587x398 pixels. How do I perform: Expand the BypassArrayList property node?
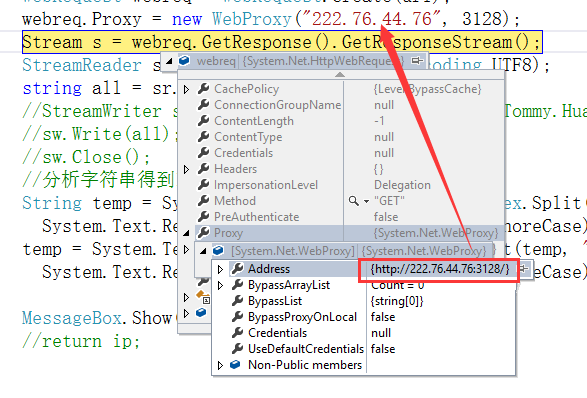220,285
